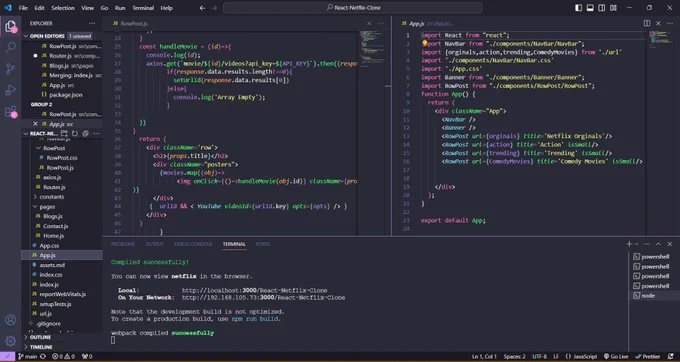Screen dimensions: 680x362
Task: Collapse the OPEN EDITORS section
Action: pyautogui.click(x=47, y=36)
